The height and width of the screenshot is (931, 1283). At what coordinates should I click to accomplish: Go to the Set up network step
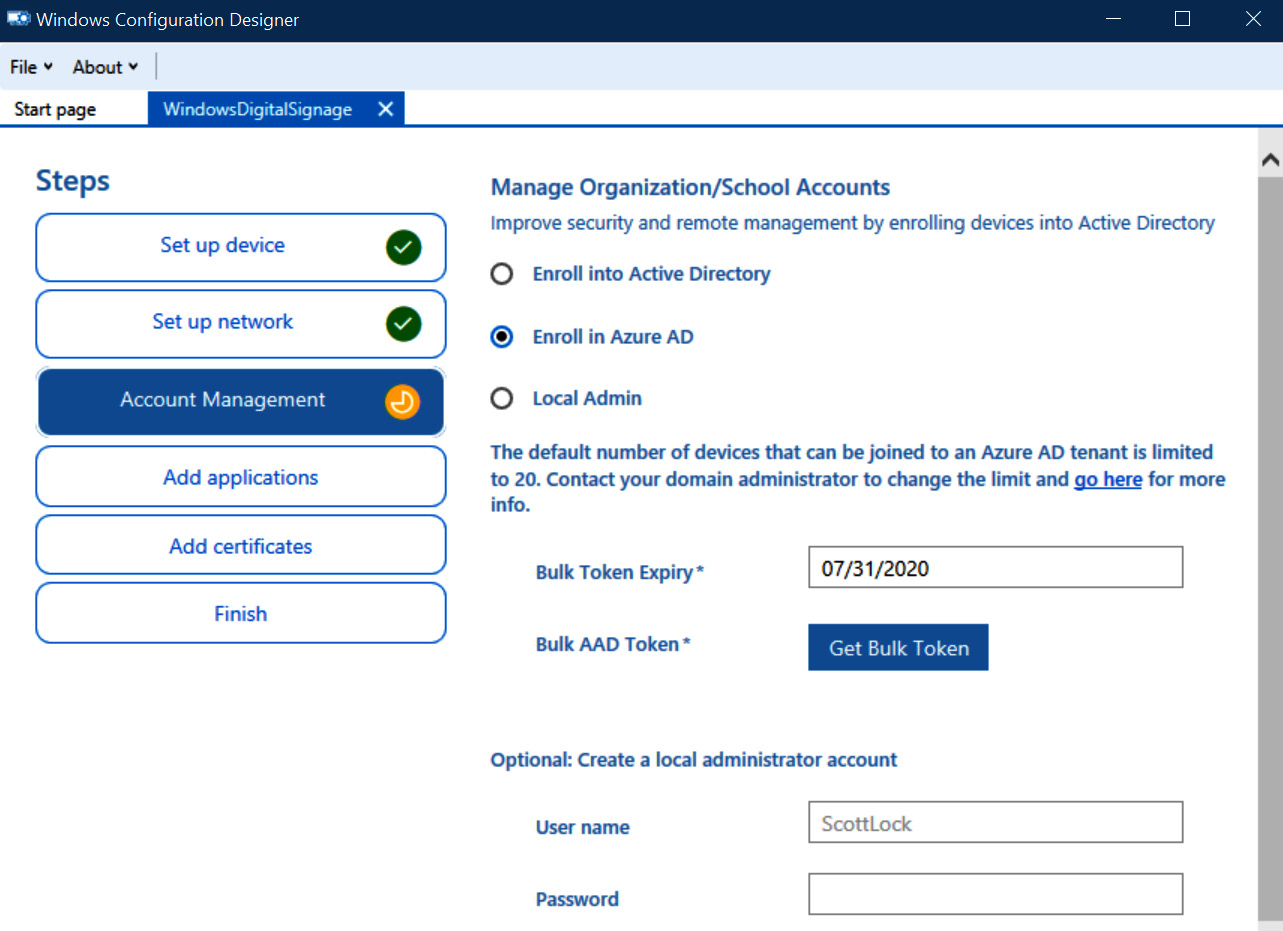(241, 323)
